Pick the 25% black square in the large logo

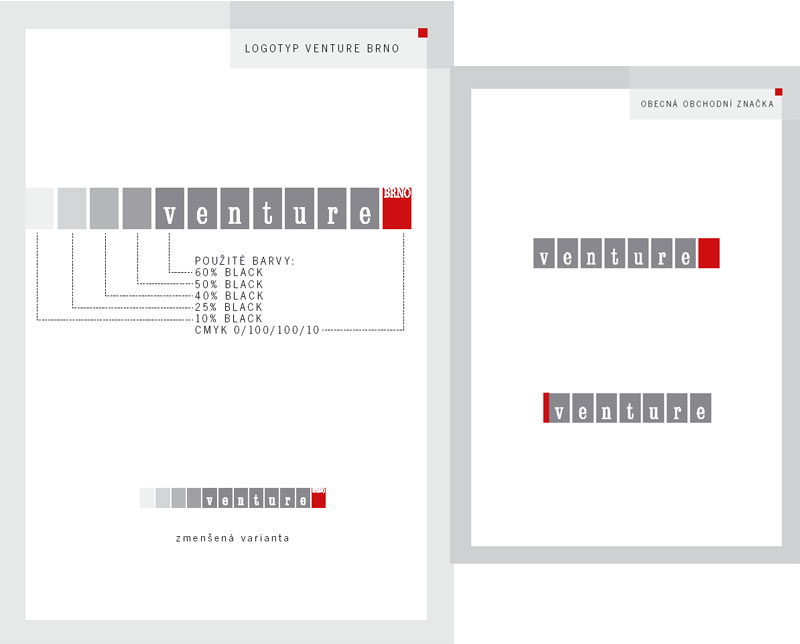[x=72, y=208]
